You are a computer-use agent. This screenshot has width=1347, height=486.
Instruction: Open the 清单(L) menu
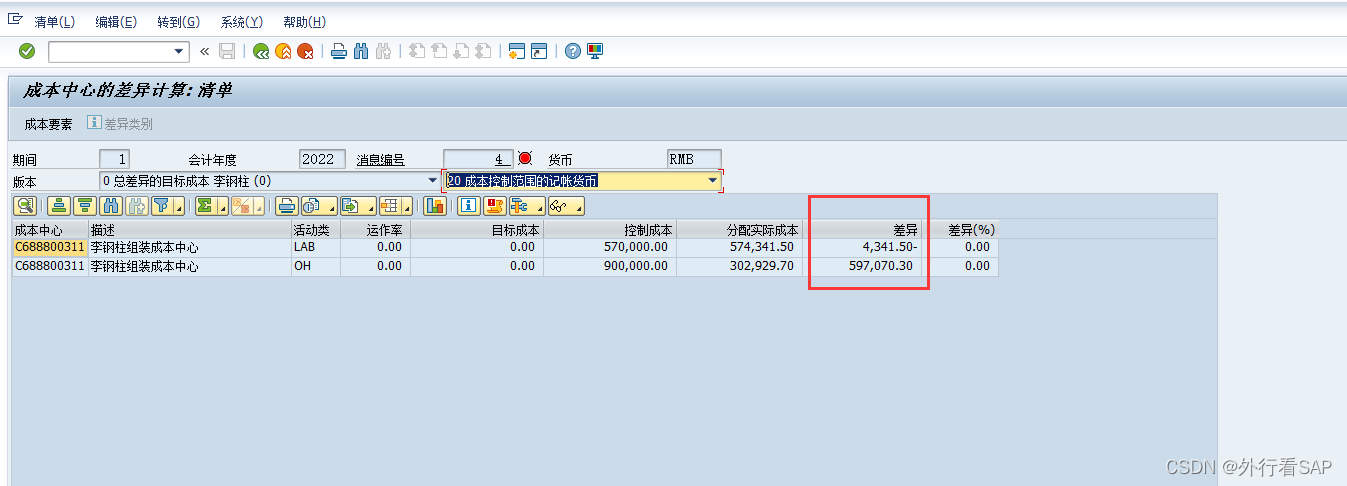pyautogui.click(x=54, y=22)
